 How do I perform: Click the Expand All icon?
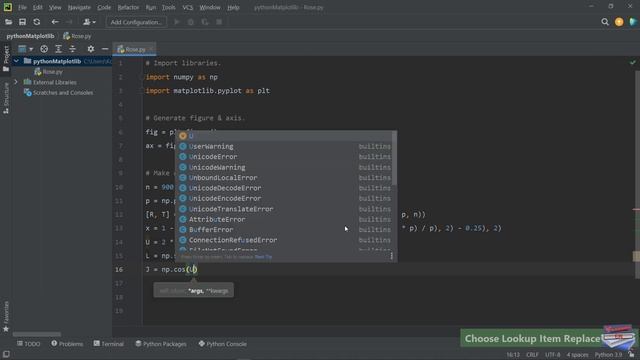pyautogui.click(x=58, y=49)
